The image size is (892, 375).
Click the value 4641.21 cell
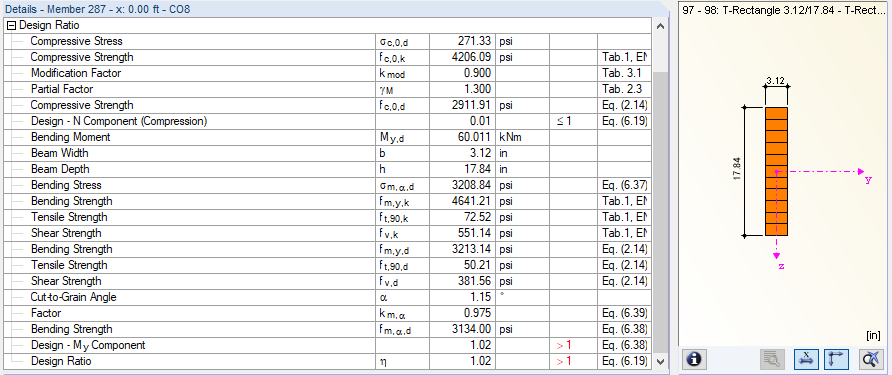tap(463, 201)
